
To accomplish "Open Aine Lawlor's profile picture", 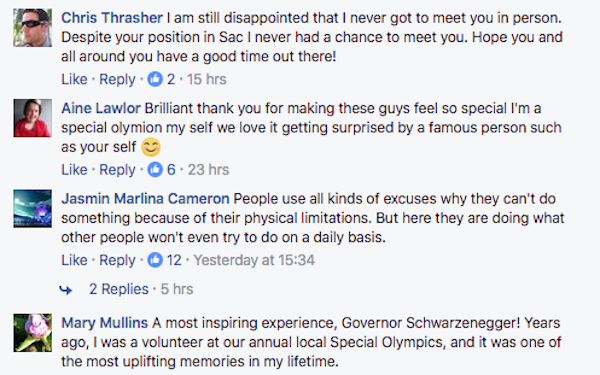I will pyautogui.click(x=33, y=118).
